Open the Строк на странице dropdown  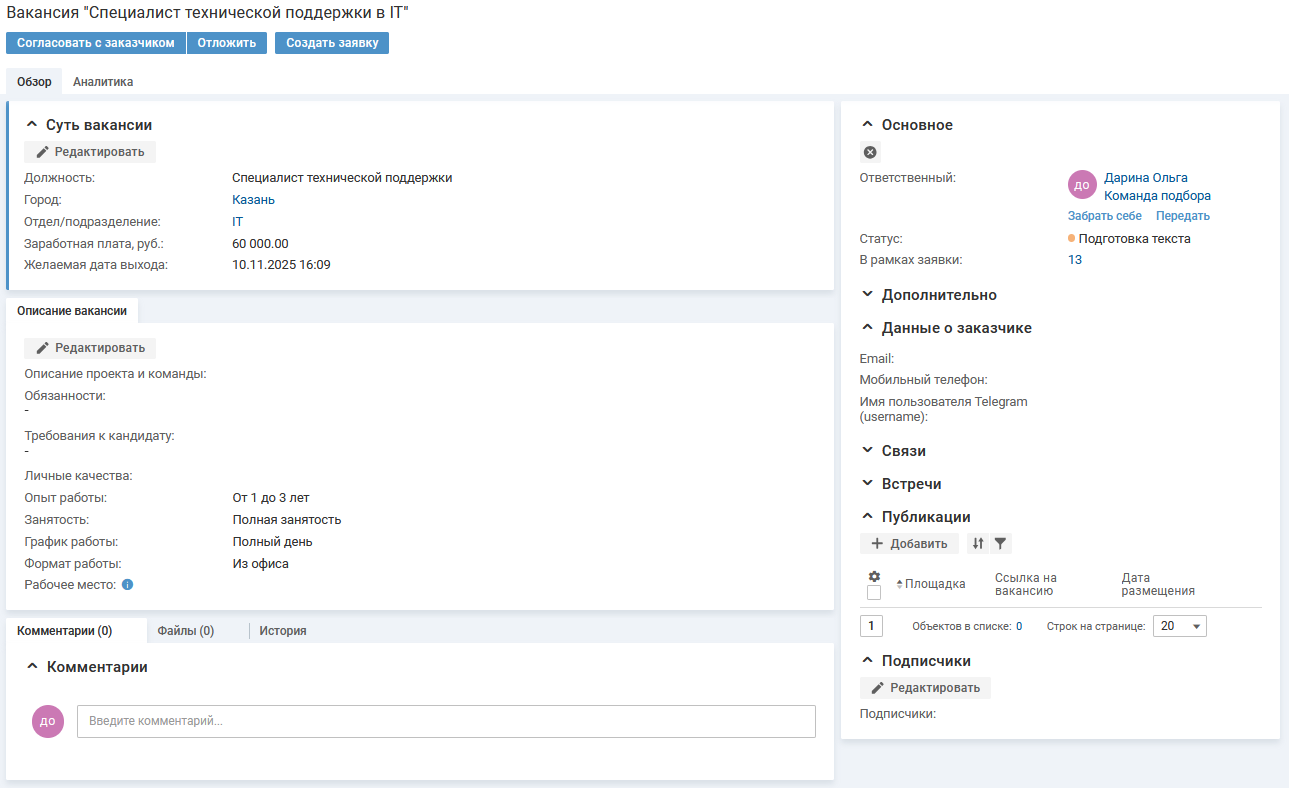coord(1180,626)
